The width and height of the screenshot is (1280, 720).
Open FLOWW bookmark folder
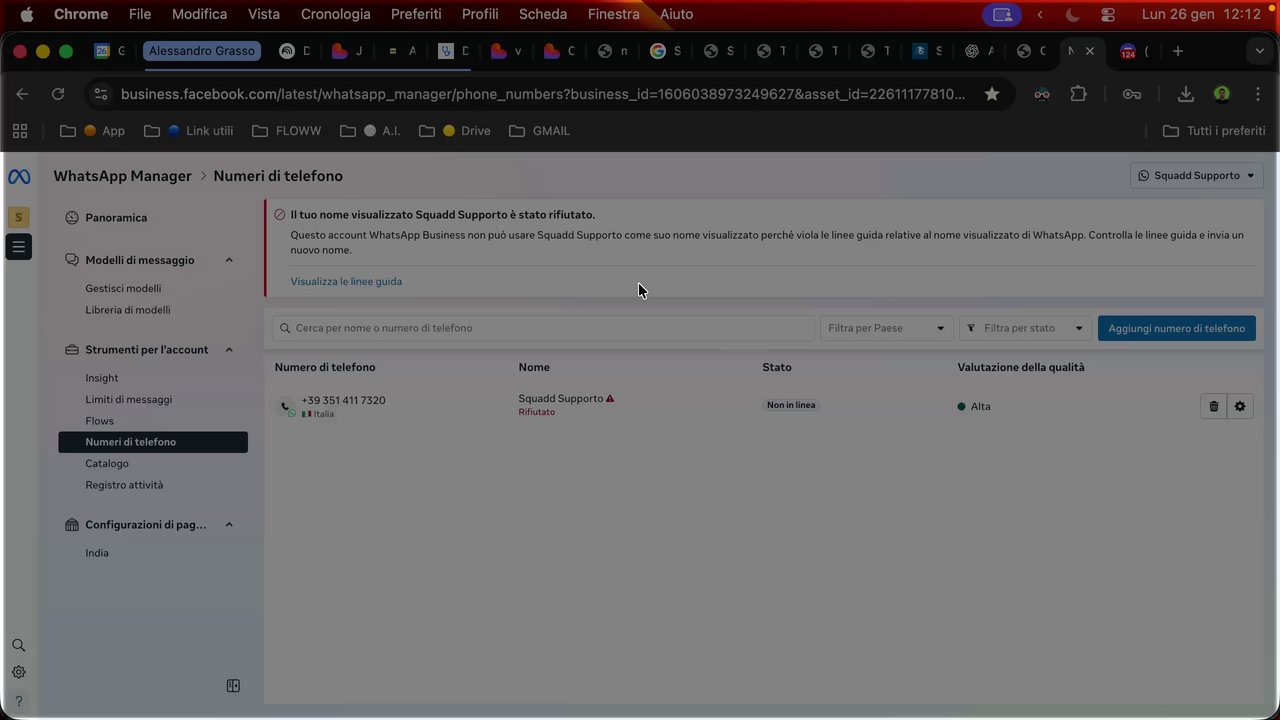(x=287, y=131)
